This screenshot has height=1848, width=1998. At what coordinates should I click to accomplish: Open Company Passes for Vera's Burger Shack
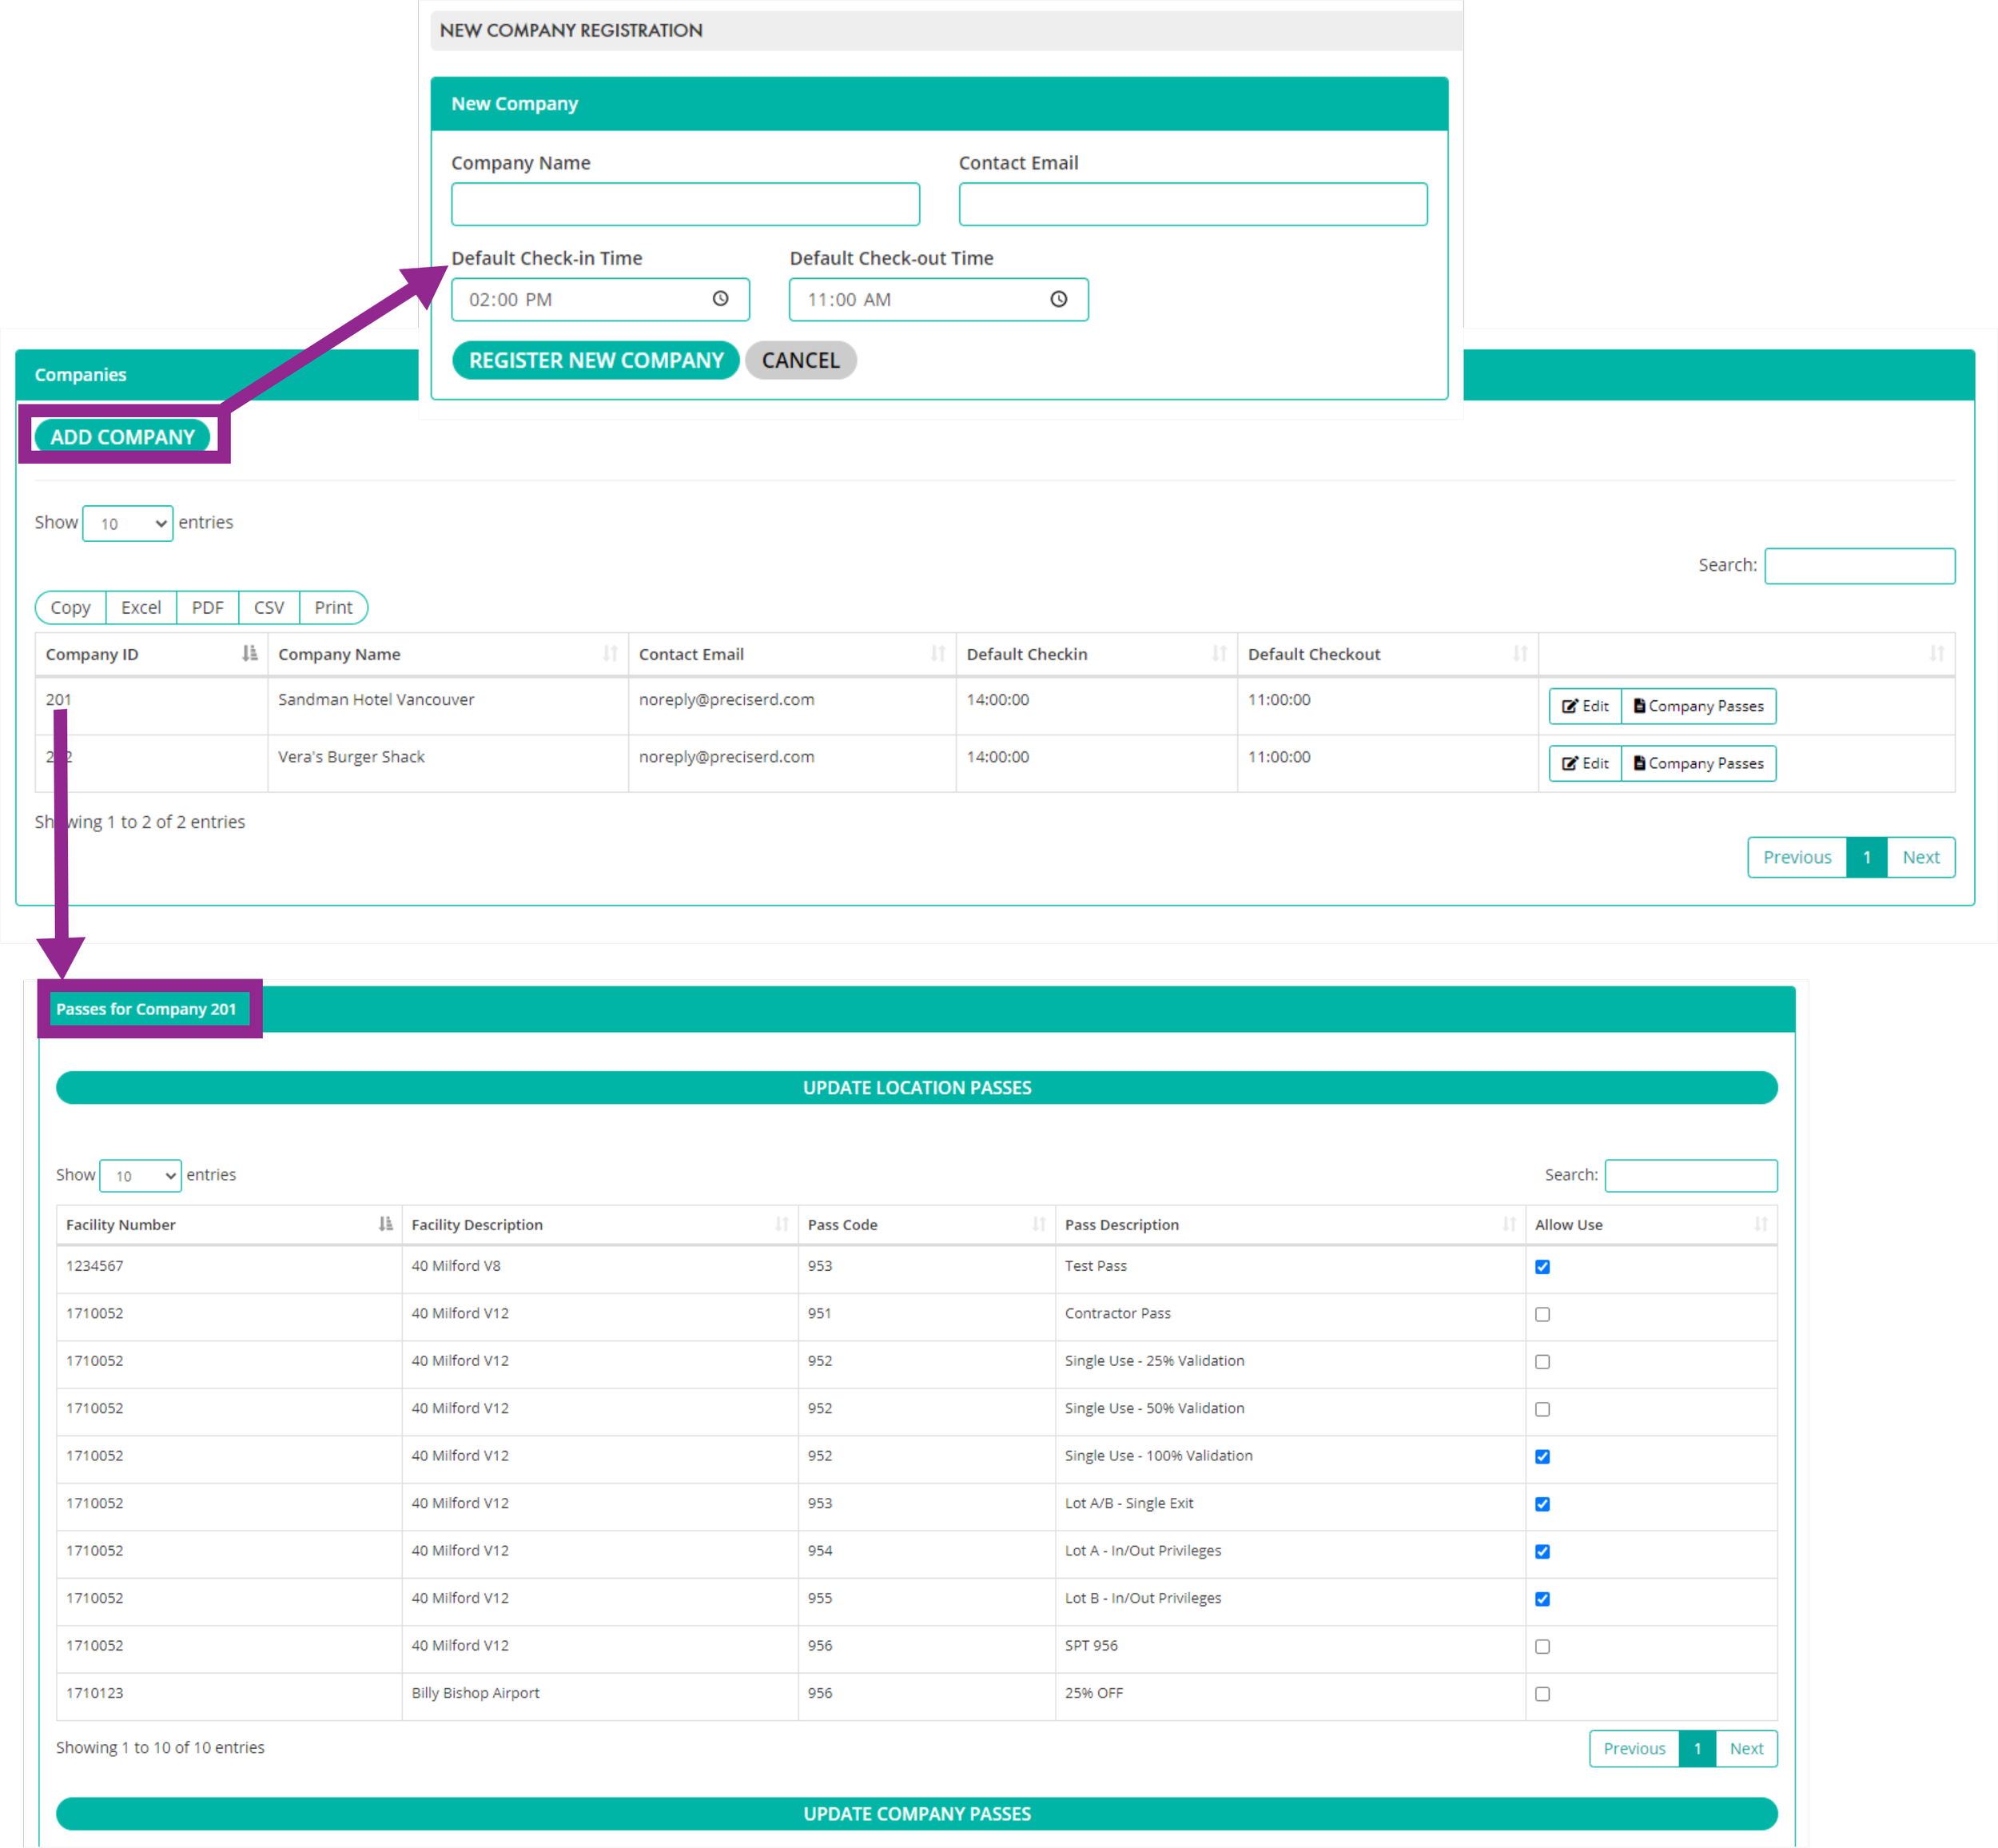point(1698,763)
